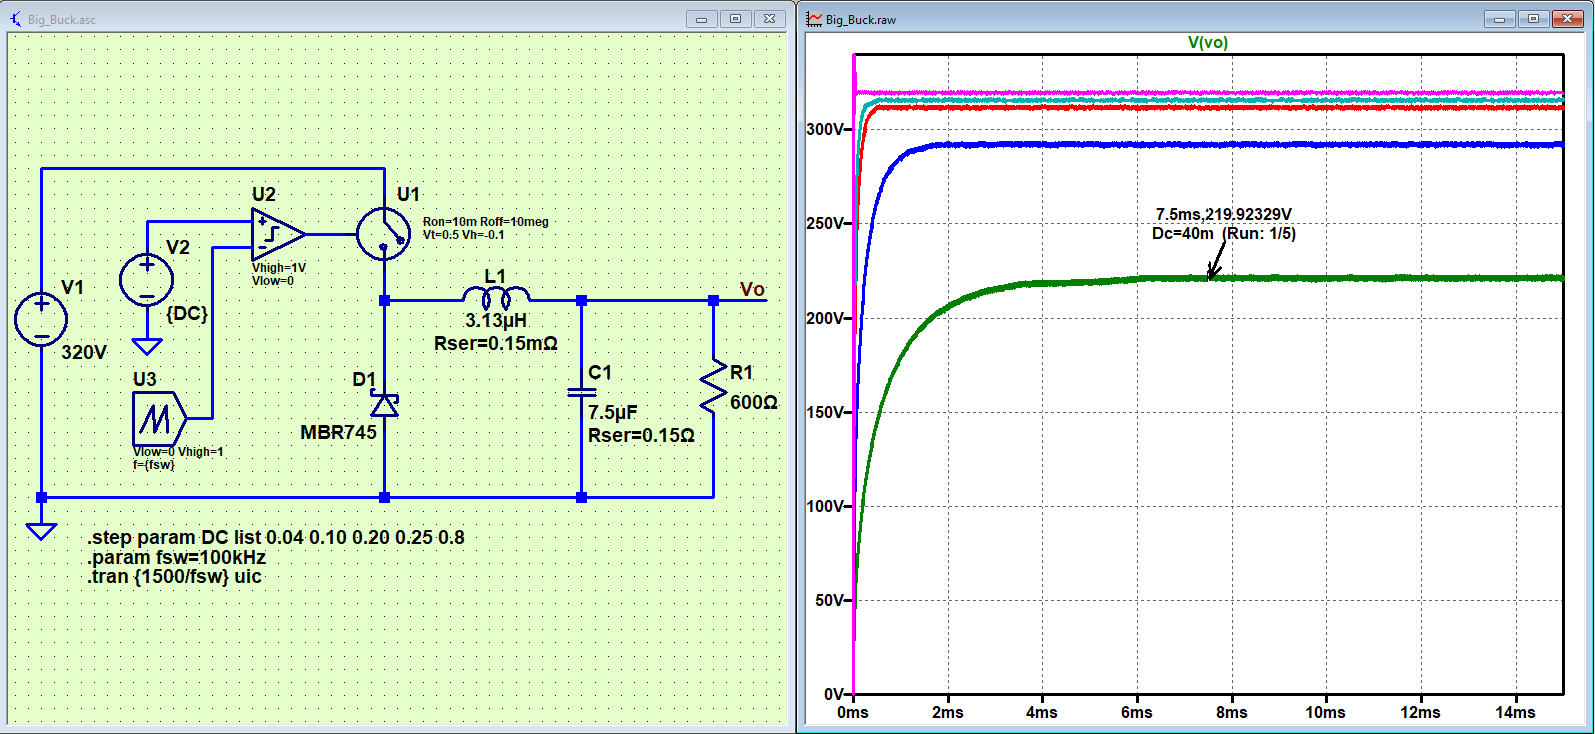Click the 8ms time axis label
Image resolution: width=1595 pixels, height=734 pixels.
click(1232, 712)
